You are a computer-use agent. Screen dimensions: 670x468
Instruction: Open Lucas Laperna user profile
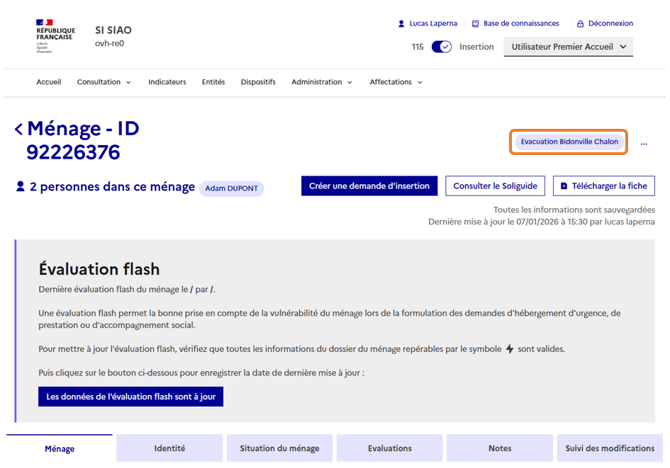pyautogui.click(x=427, y=23)
